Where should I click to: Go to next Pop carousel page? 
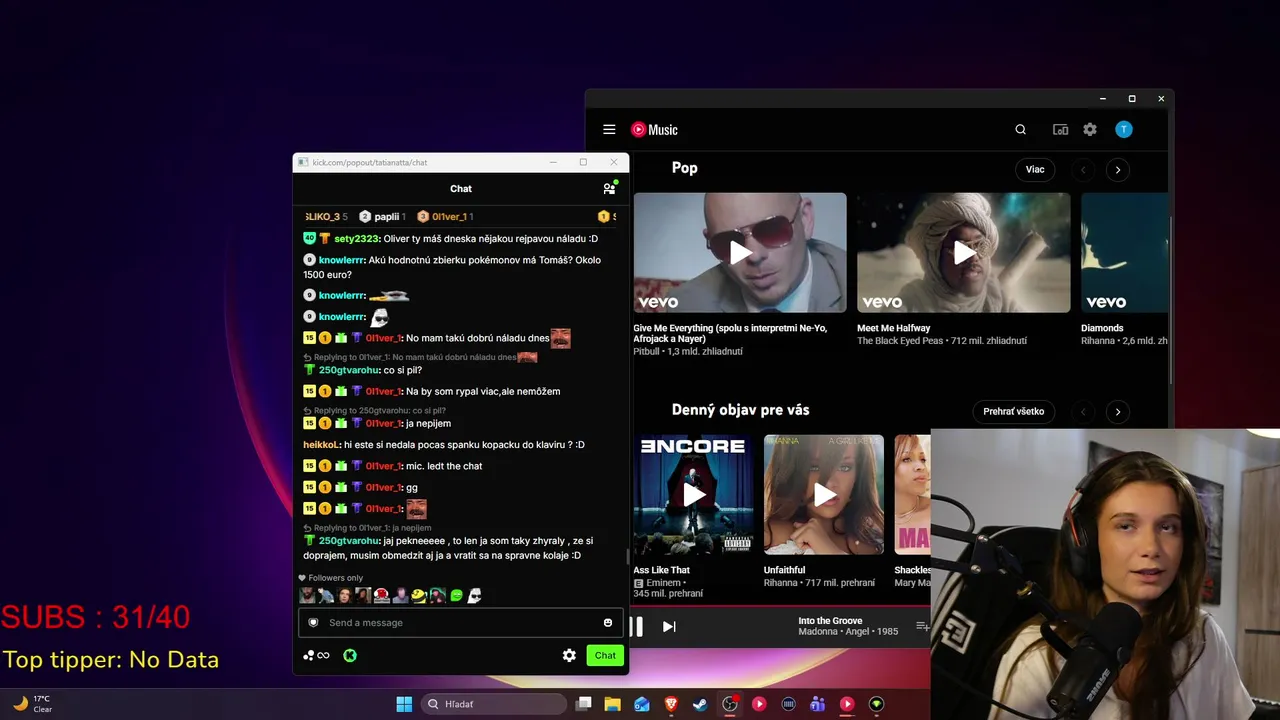[1118, 170]
